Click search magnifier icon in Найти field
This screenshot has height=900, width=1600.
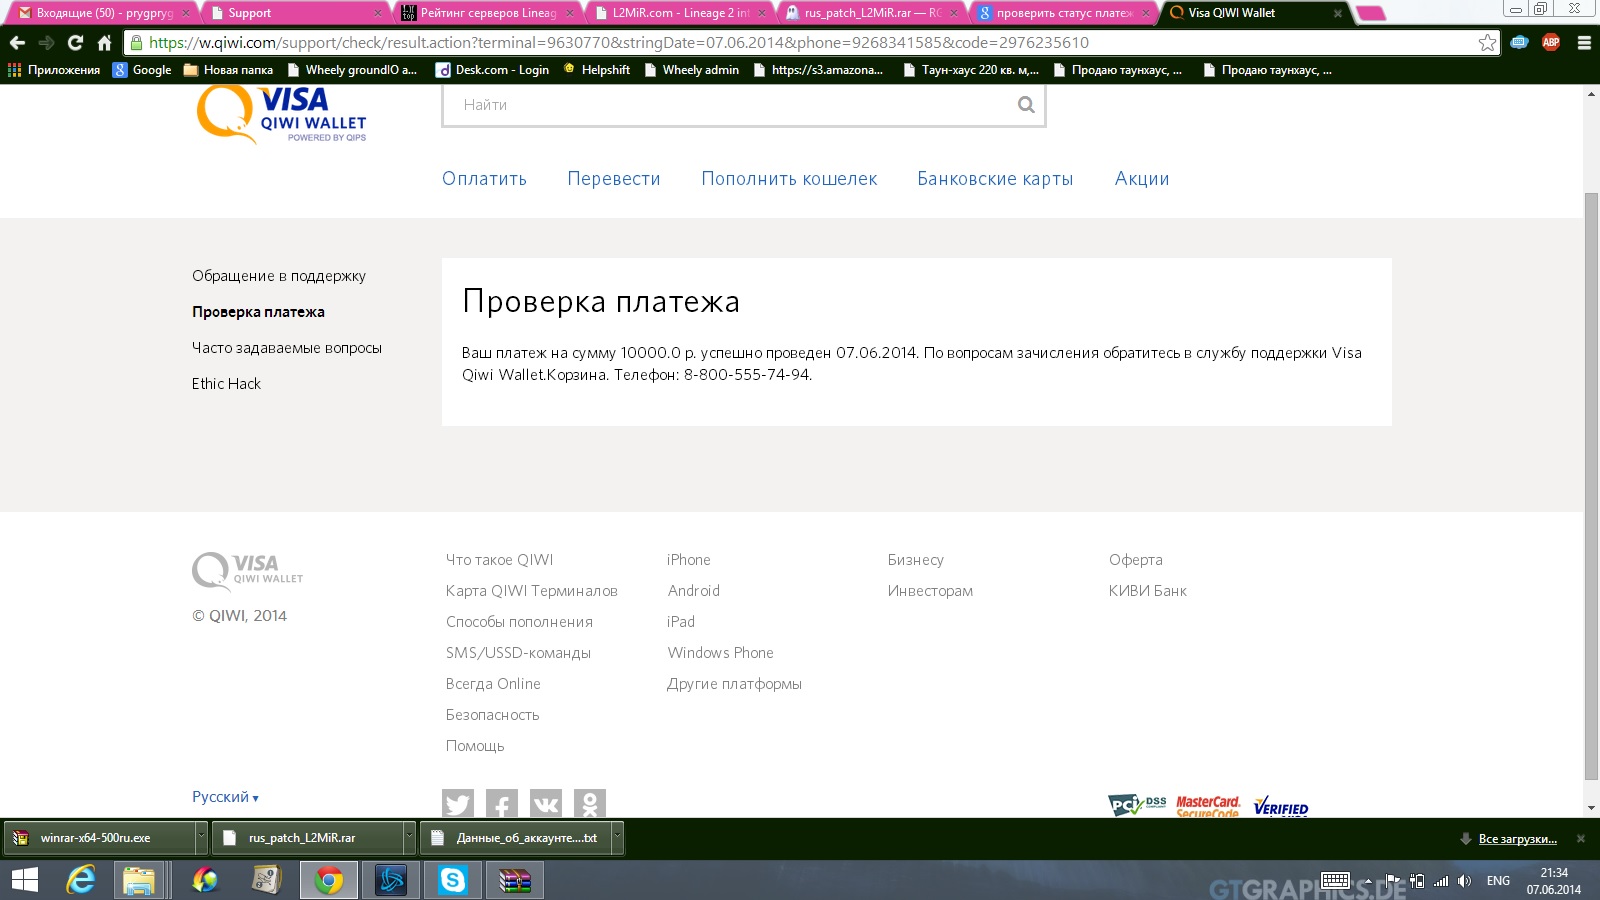pyautogui.click(x=1026, y=104)
